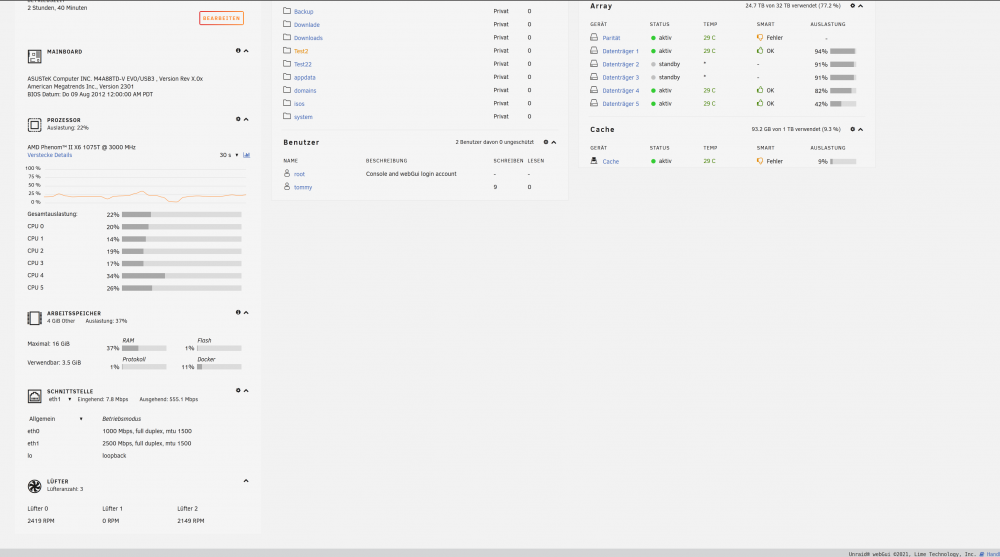Viewport: 1000px width, 557px height.
Task: Click the Datenträger 5 active status dot
Action: pos(653,103)
